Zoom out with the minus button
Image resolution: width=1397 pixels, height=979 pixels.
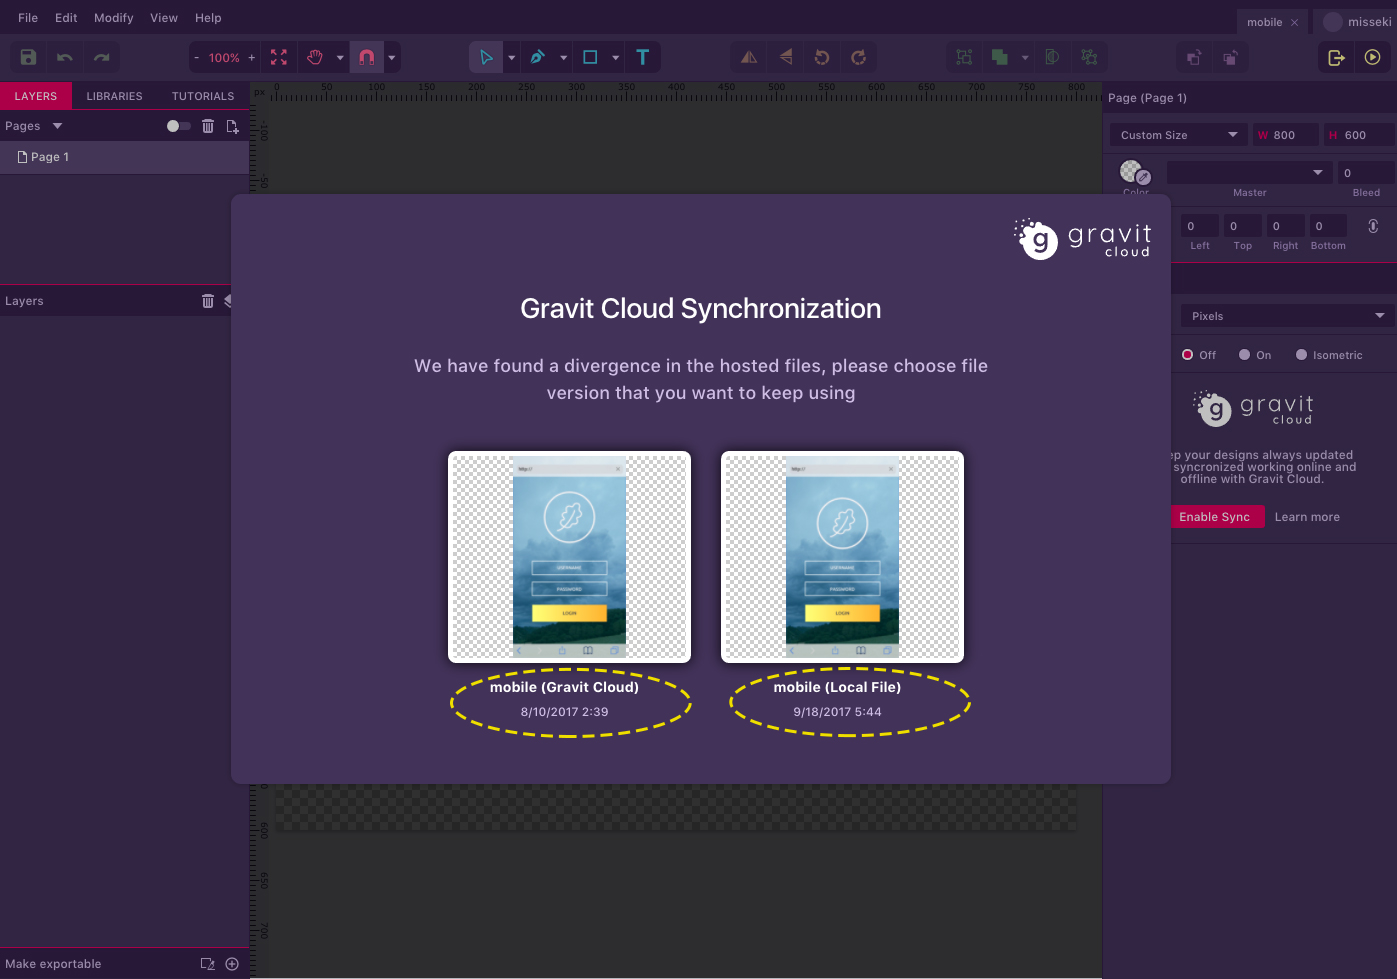196,58
